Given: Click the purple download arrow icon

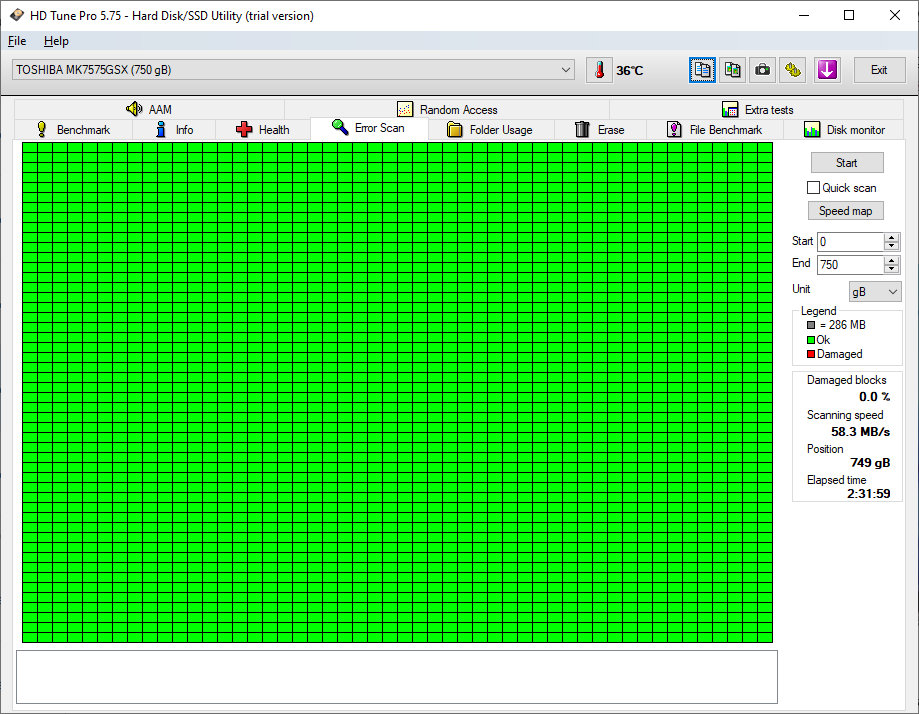Looking at the screenshot, I should 827,70.
